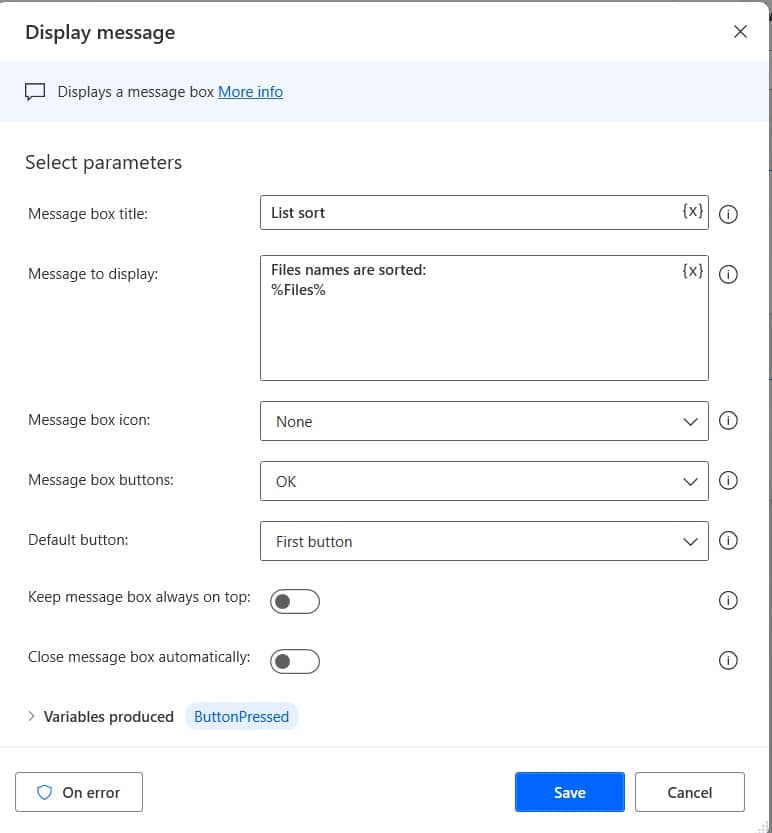Insert variable in Message to display field

pyautogui.click(x=692, y=271)
